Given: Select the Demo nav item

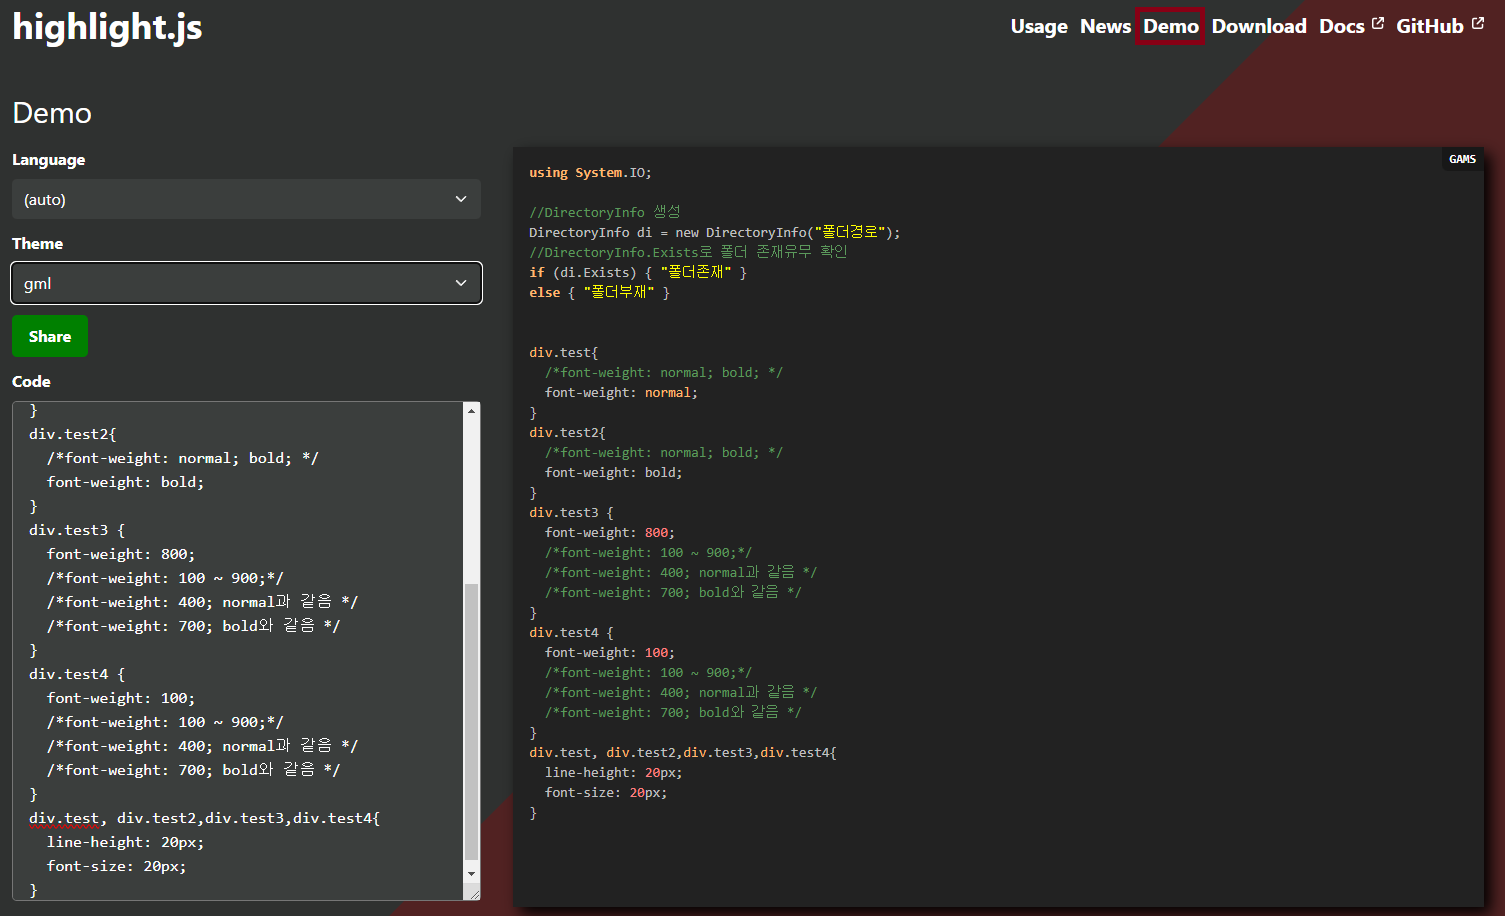Looking at the screenshot, I should [x=1170, y=26].
